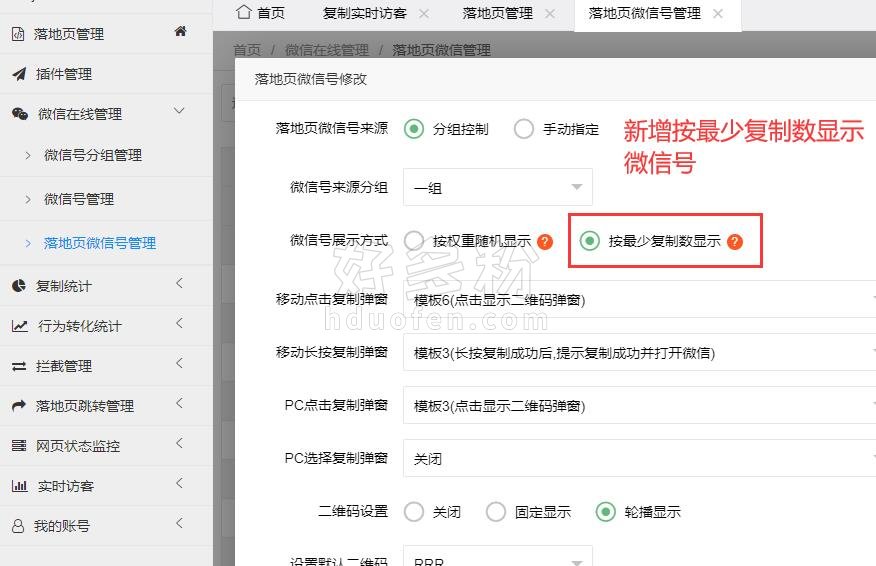Screen dimensions: 876x566
Task: Set QR code setting to 固定显示
Action: click(496, 512)
